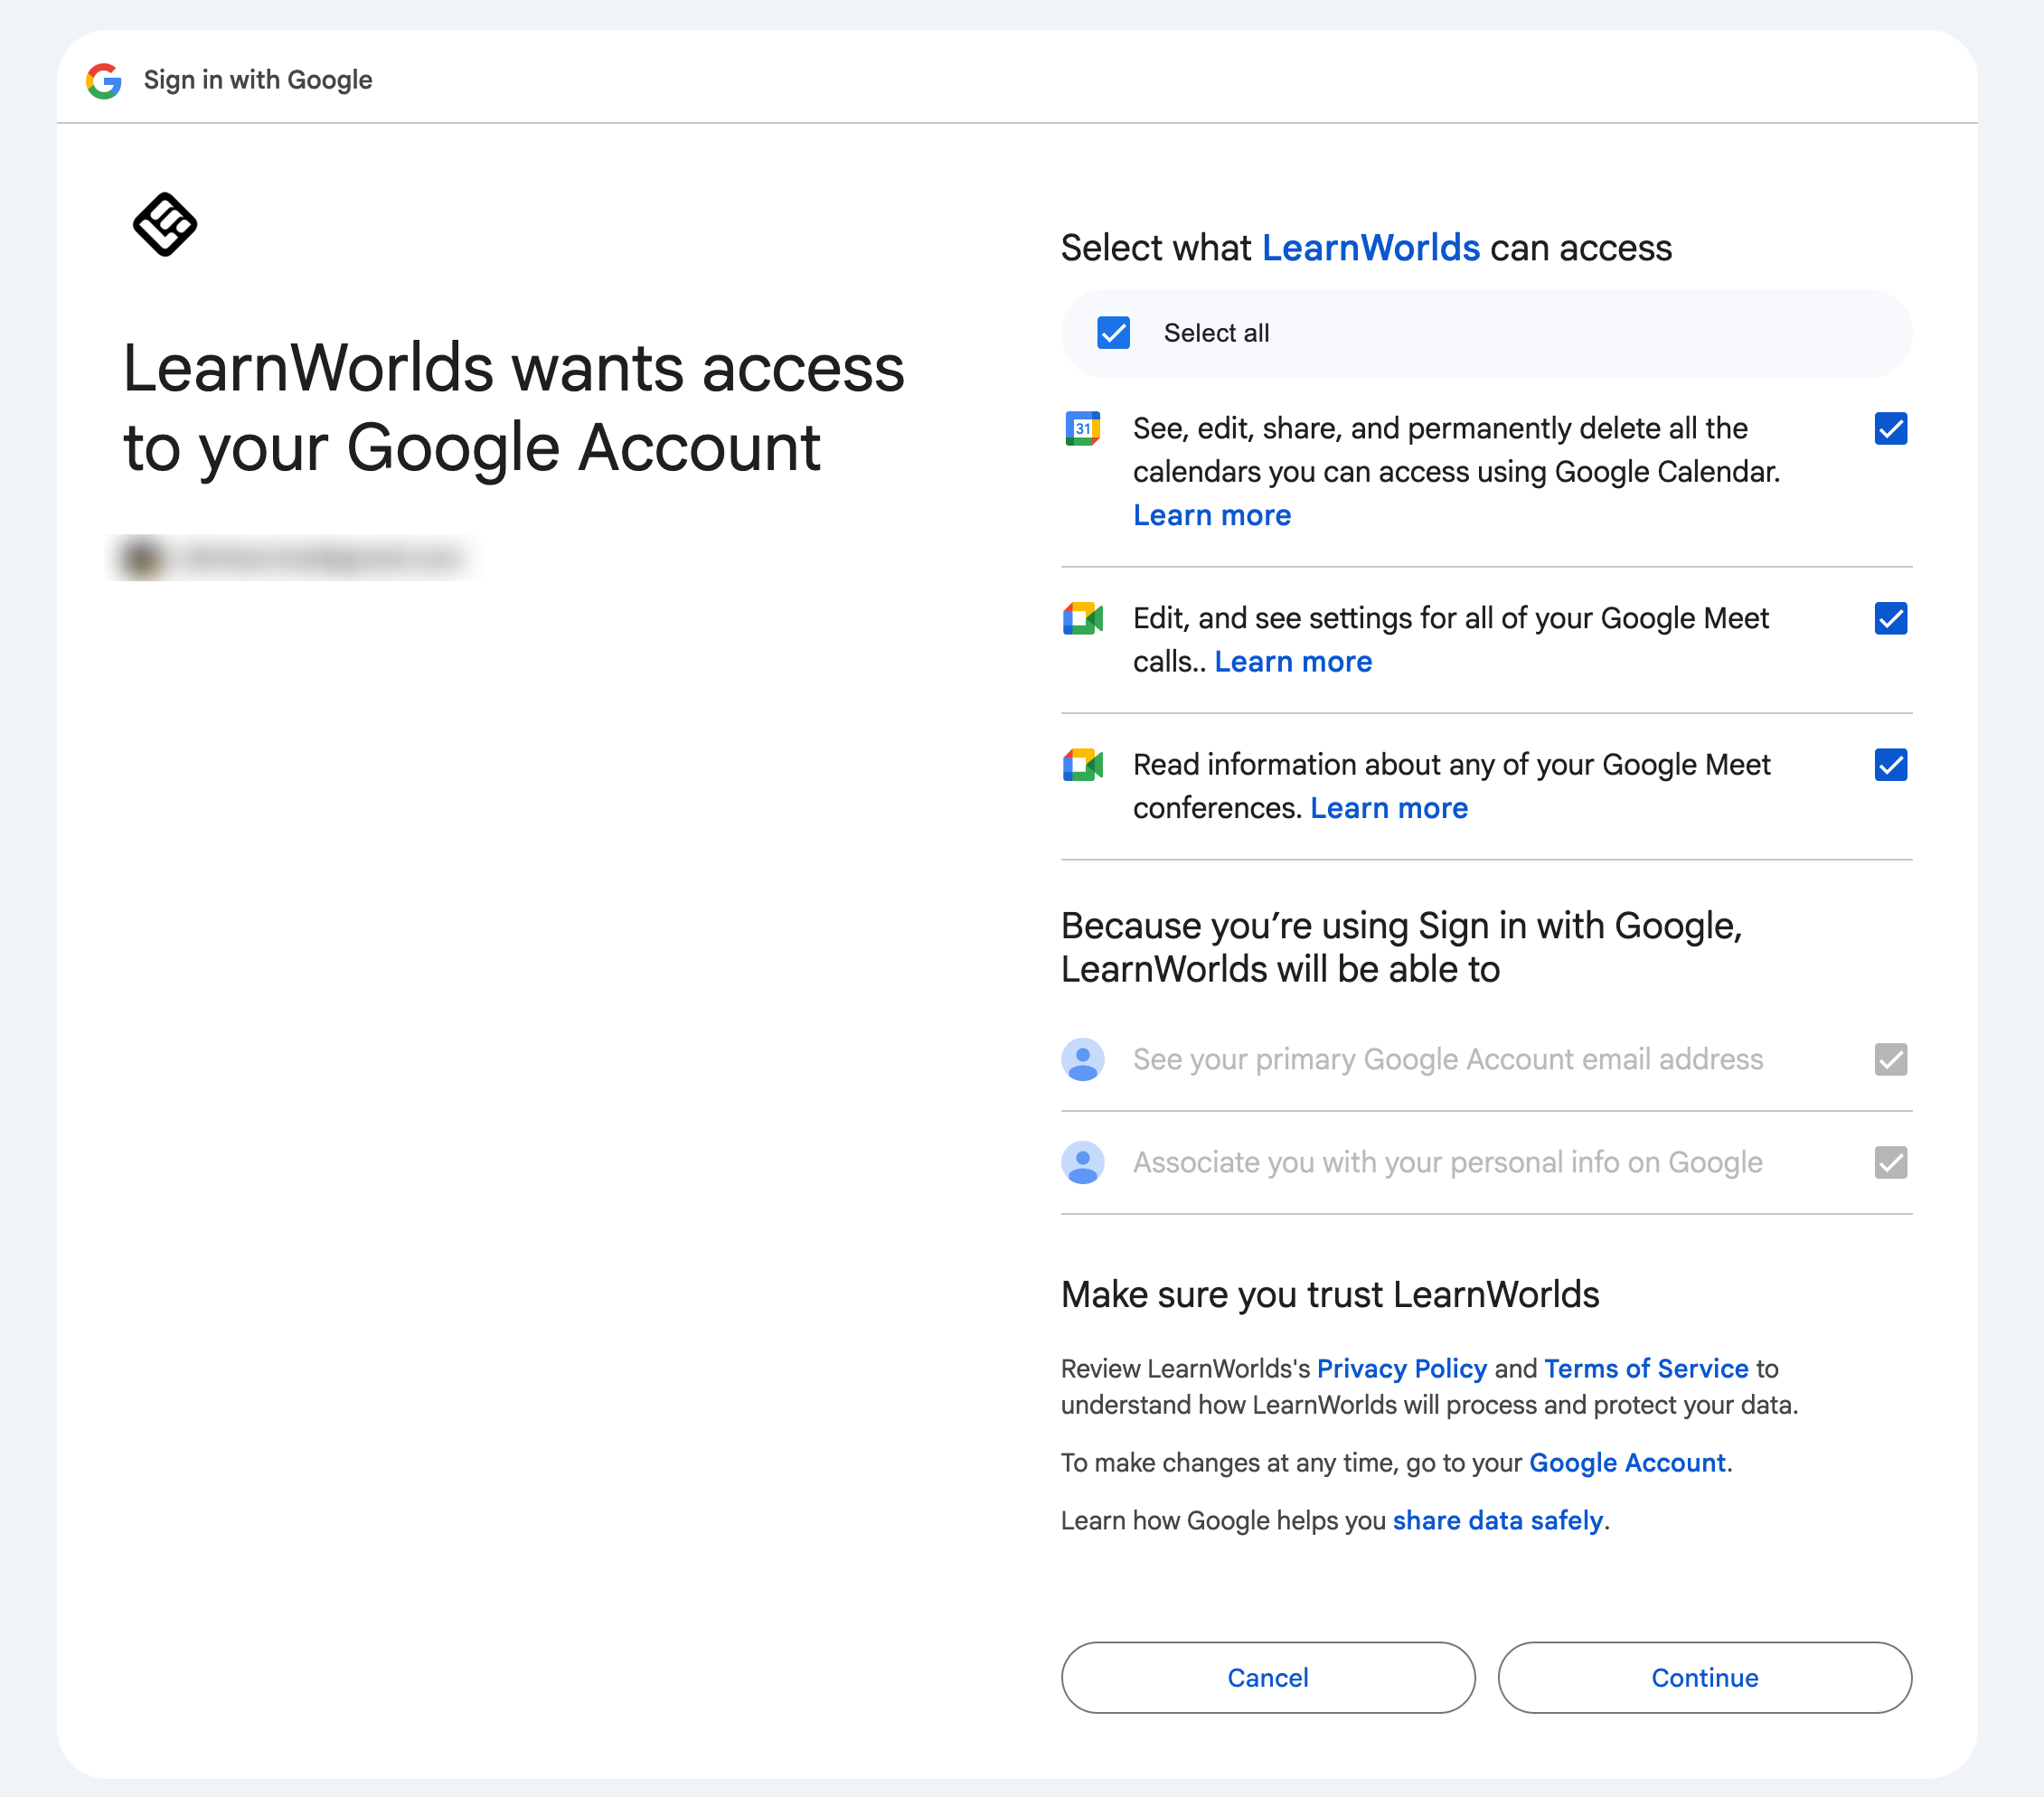Click the greyed primary email address checkbox
Viewport: 2044px width, 1797px height.
pos(1890,1059)
